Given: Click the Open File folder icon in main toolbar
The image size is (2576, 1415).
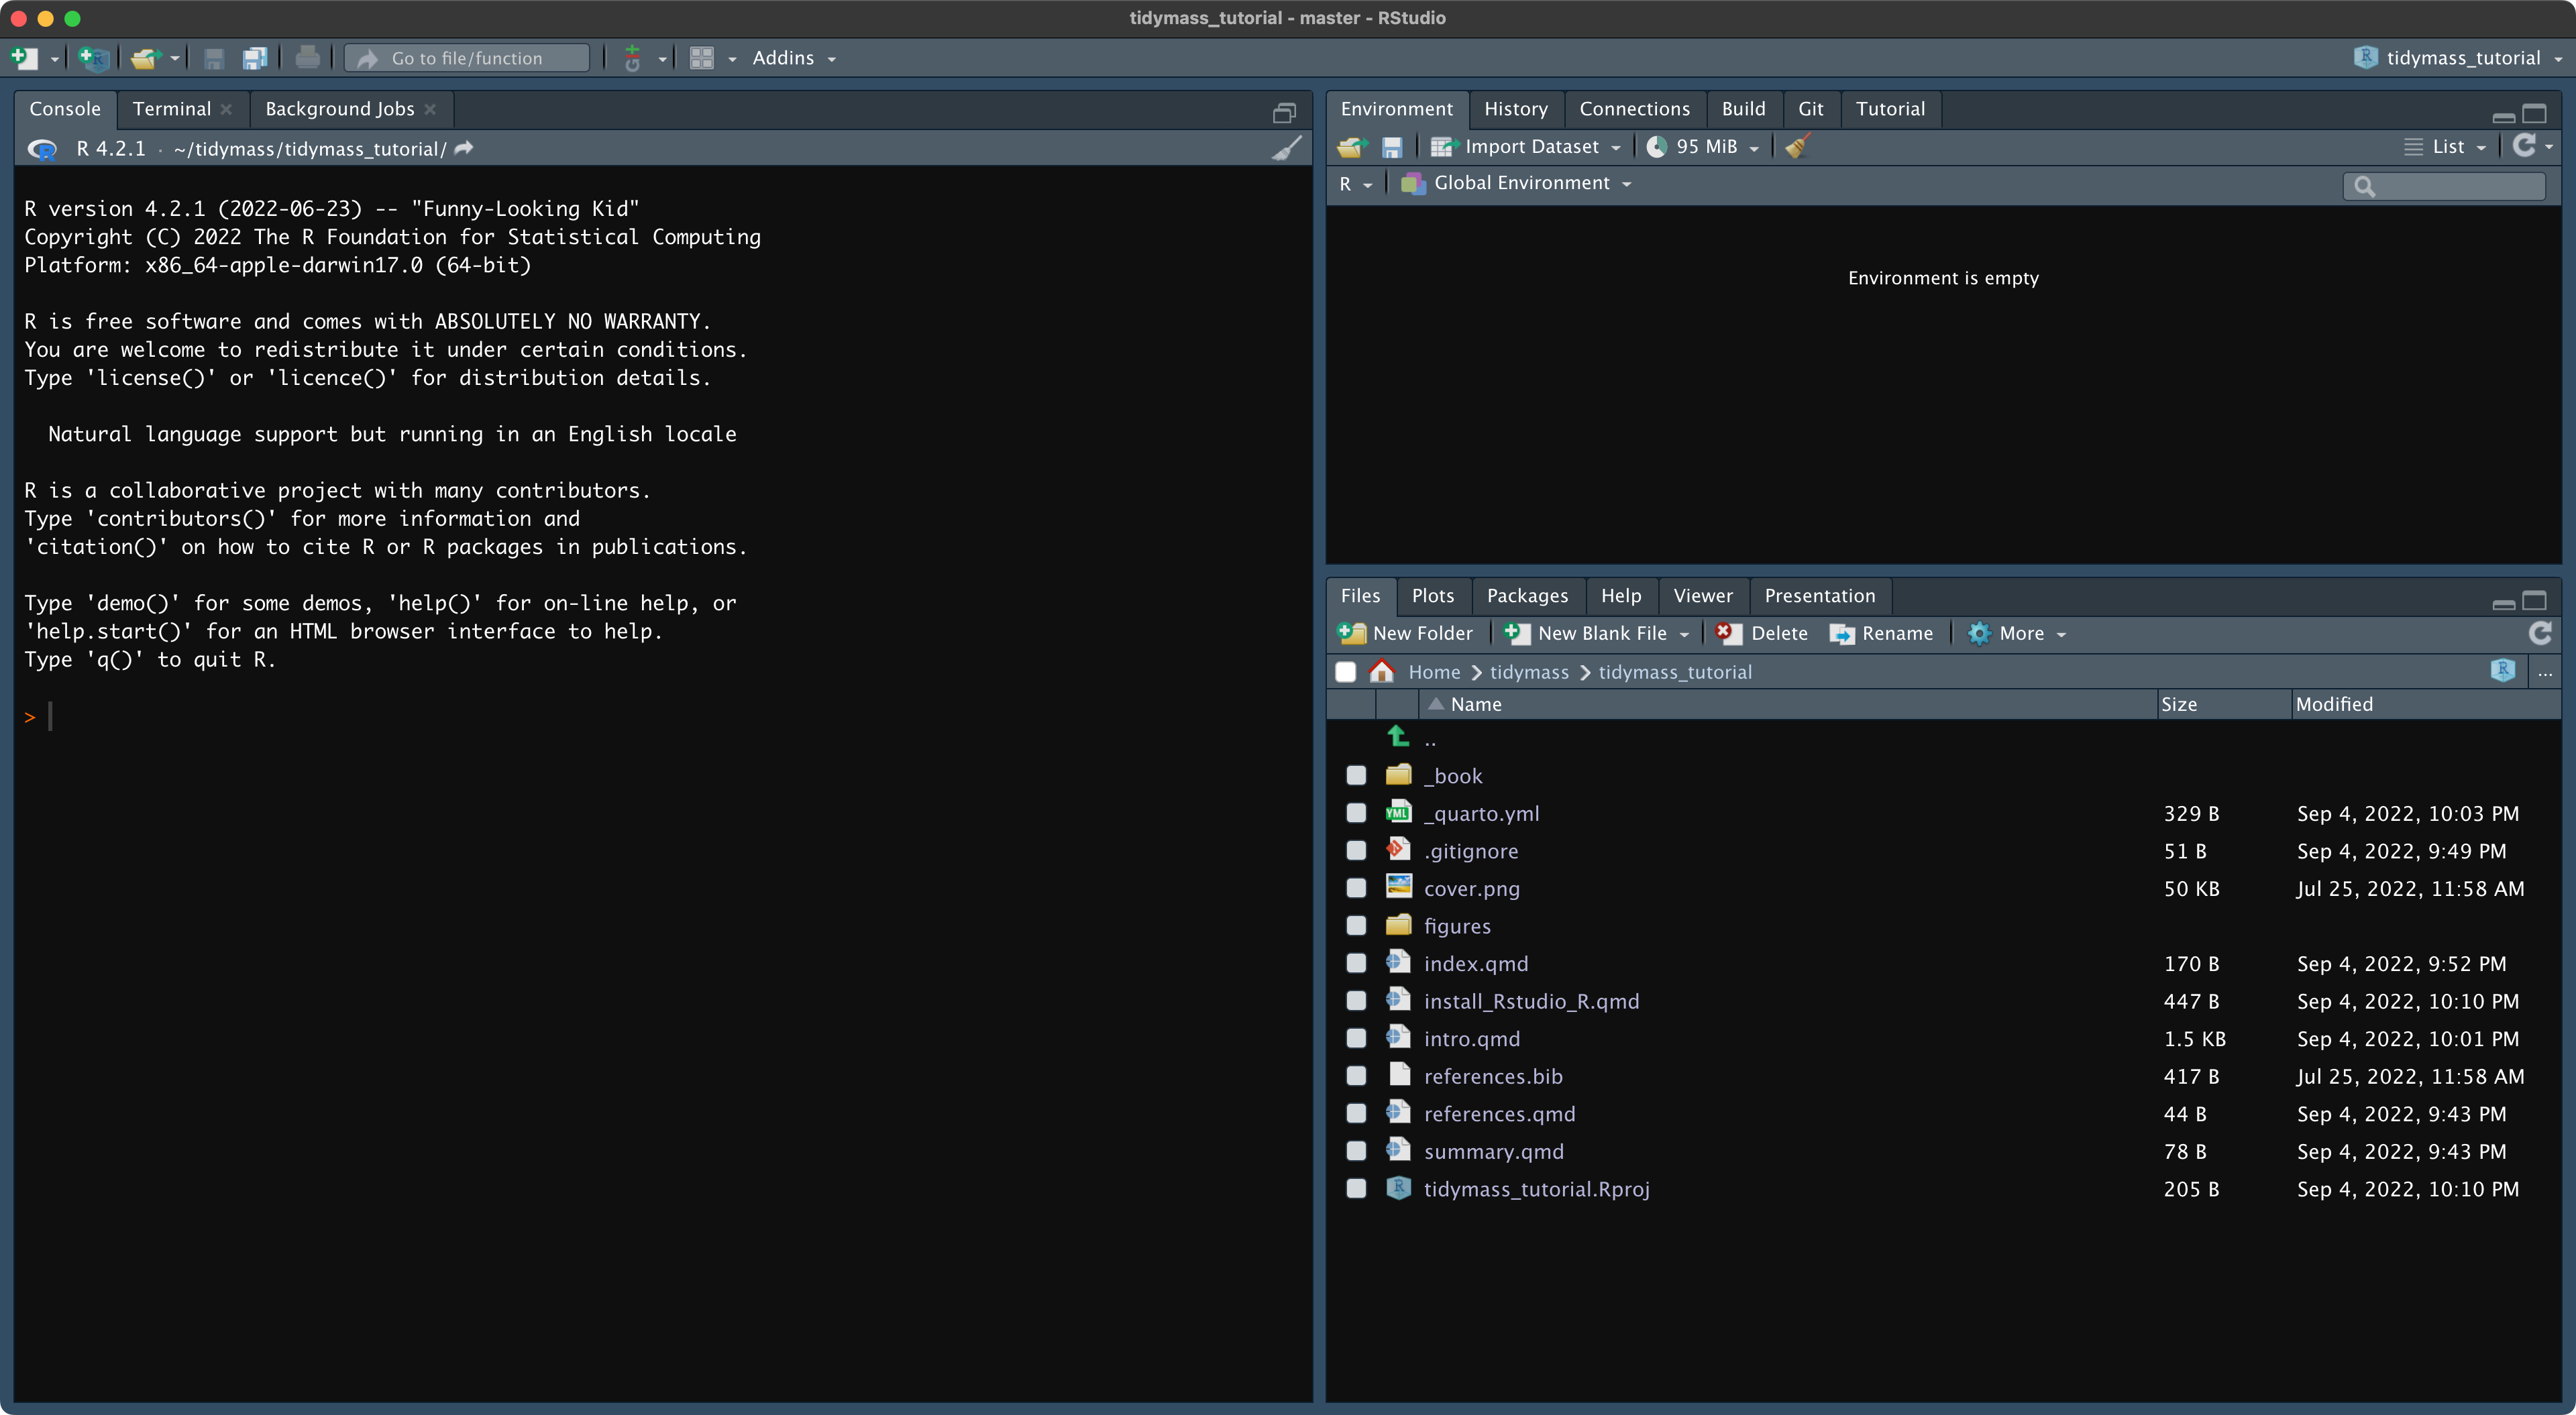Looking at the screenshot, I should pyautogui.click(x=146, y=58).
